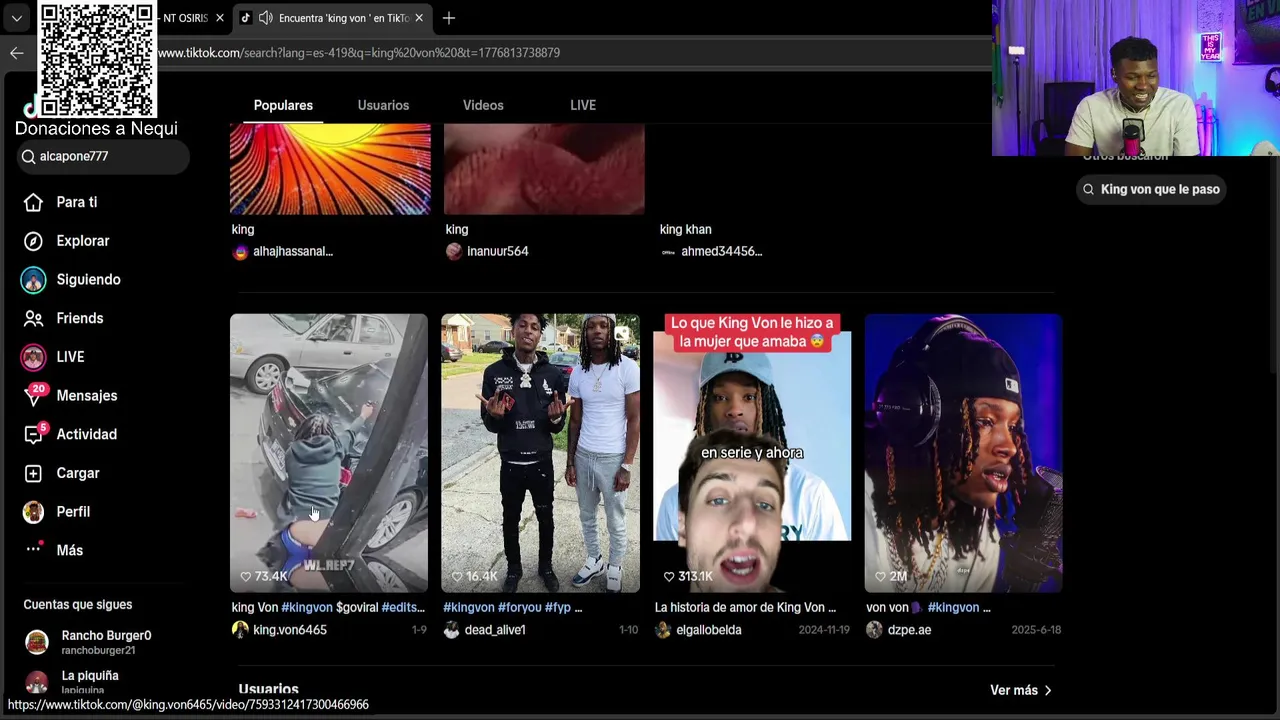Image resolution: width=1280 pixels, height=720 pixels.
Task: Play the headphones podcast video thumbnail
Action: (963, 453)
